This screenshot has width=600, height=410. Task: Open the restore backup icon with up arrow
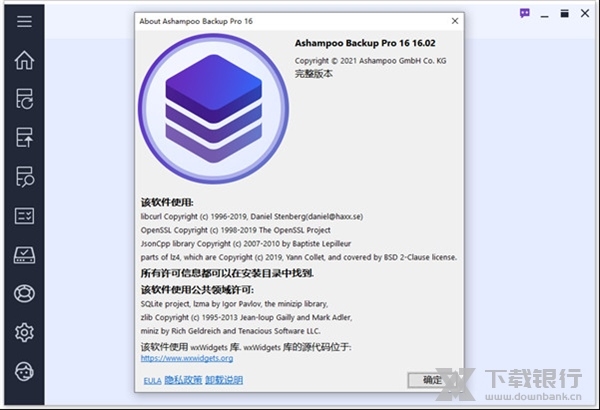coord(24,137)
